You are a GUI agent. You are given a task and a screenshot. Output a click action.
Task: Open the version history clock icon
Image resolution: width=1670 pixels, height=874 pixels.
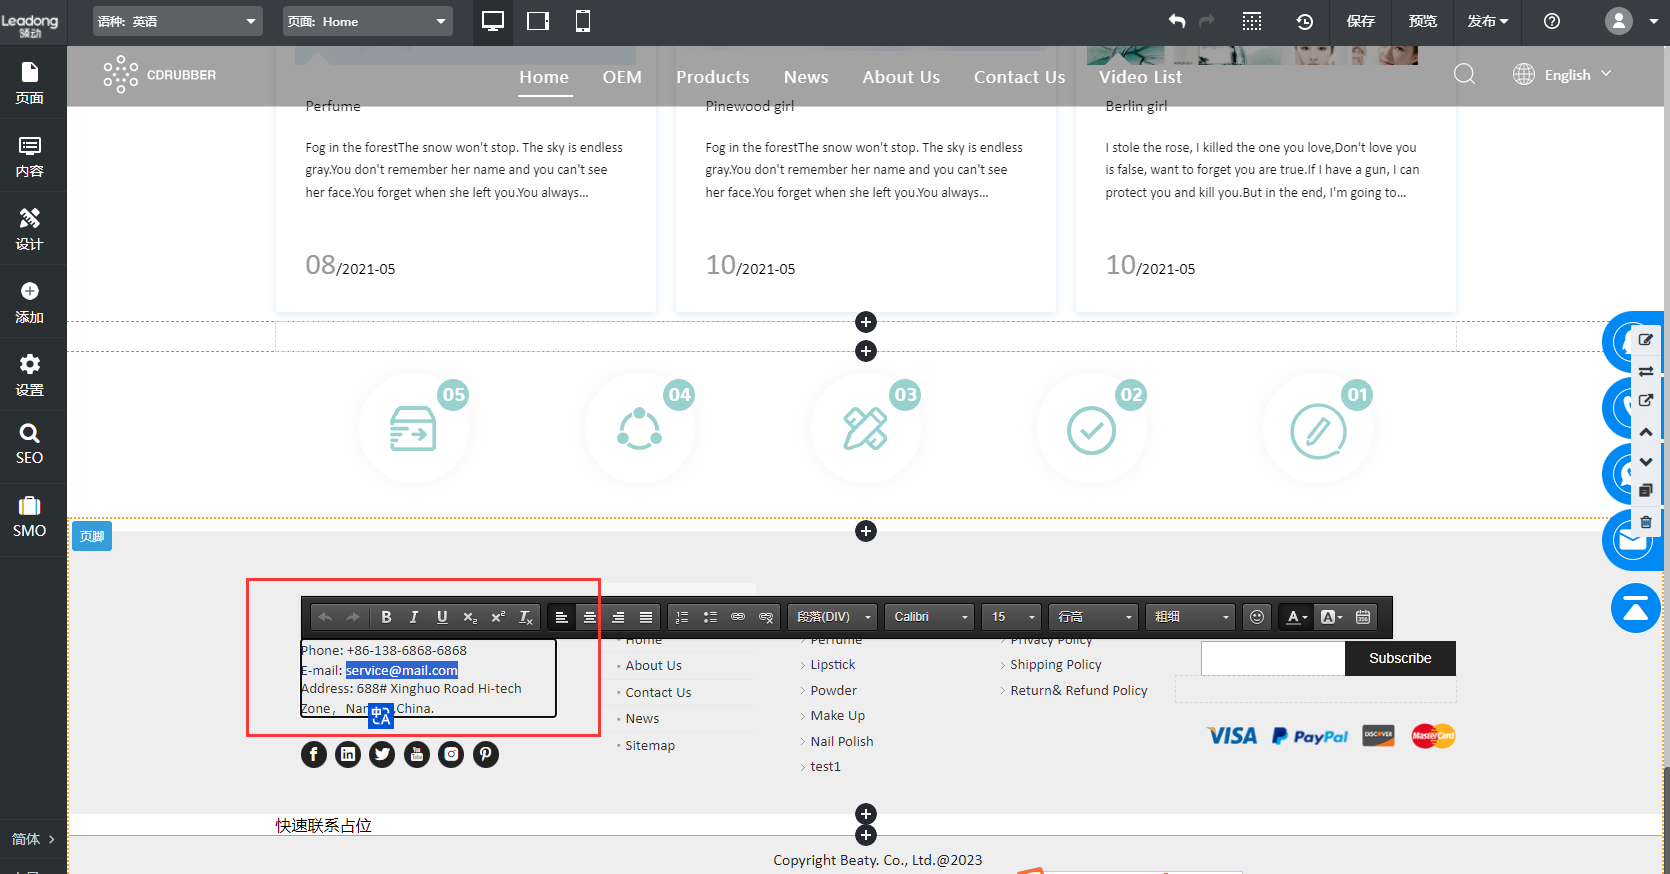click(1305, 21)
